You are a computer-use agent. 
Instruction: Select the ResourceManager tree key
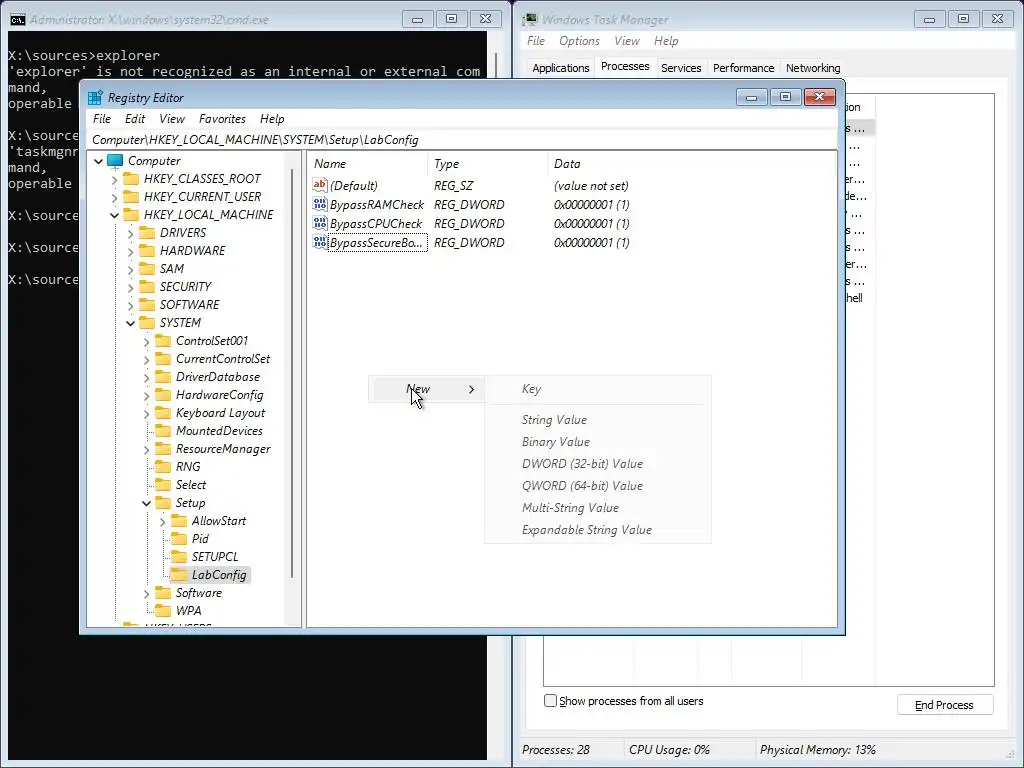pyautogui.click(x=223, y=449)
